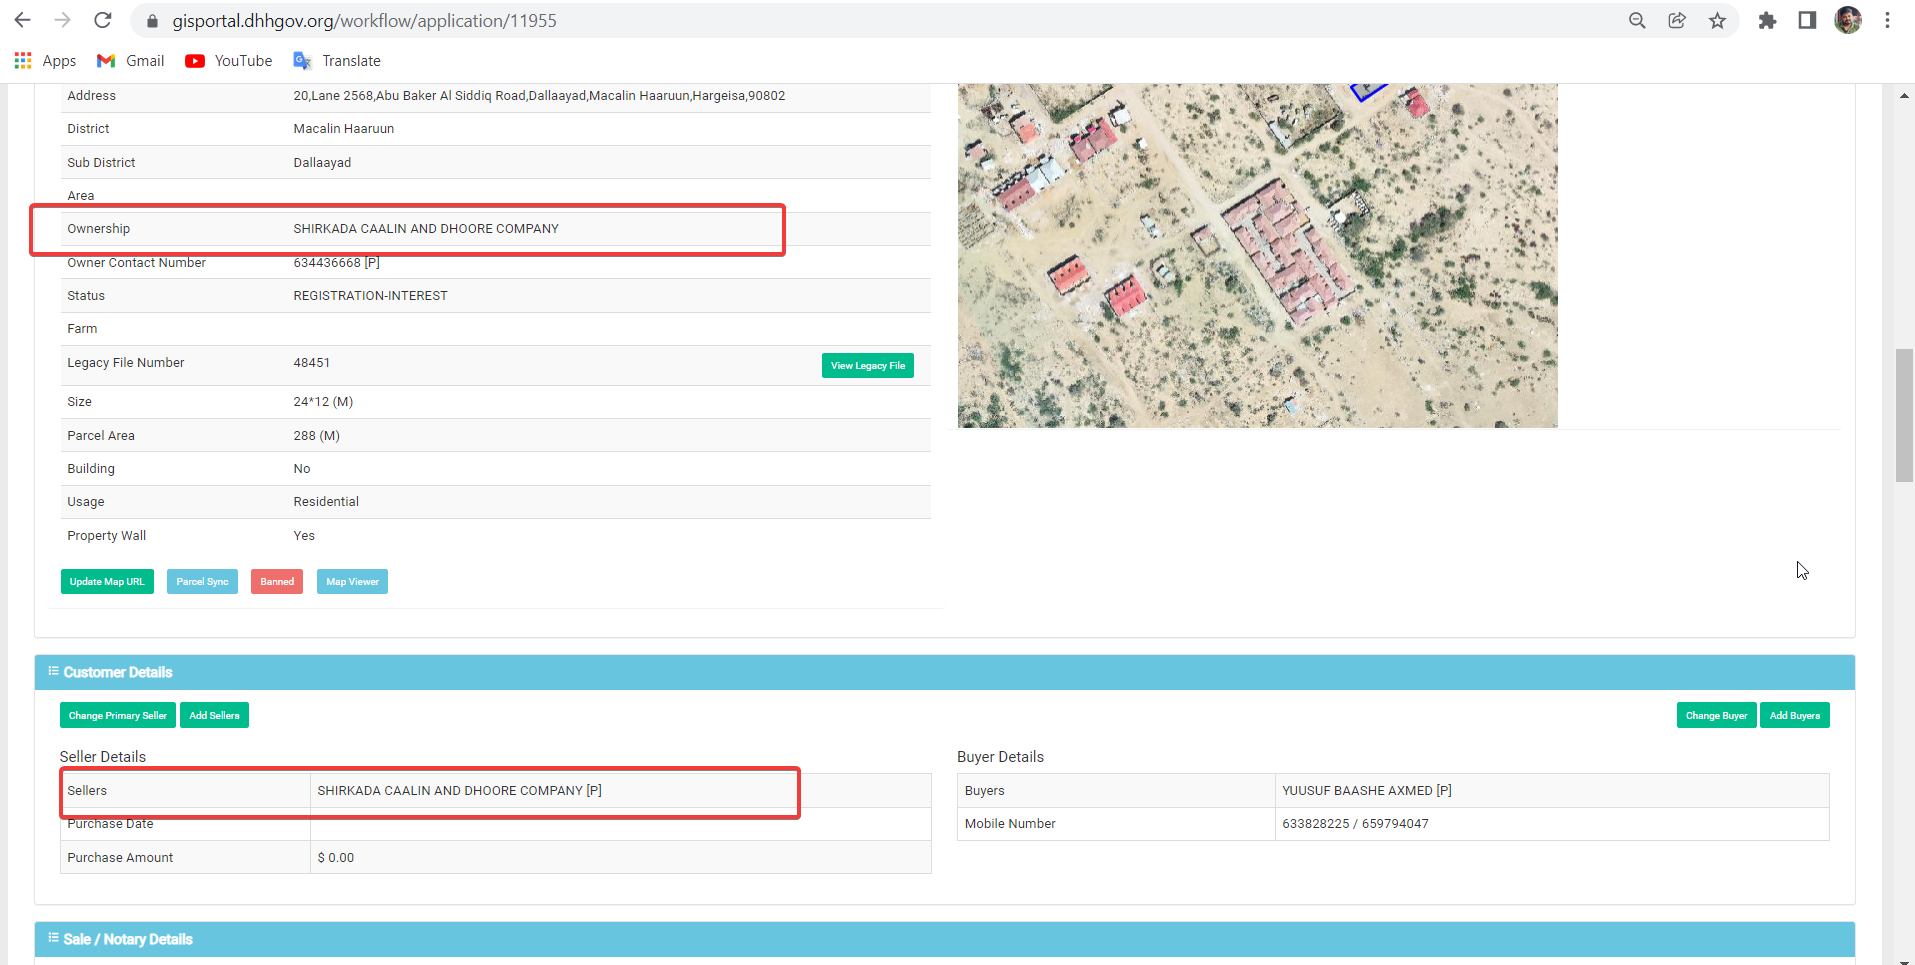
Task: Click the Customer Details section header
Action: 945,672
